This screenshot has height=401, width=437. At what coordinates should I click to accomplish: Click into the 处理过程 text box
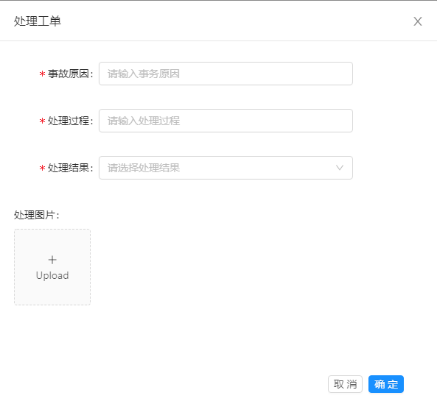tap(226, 121)
